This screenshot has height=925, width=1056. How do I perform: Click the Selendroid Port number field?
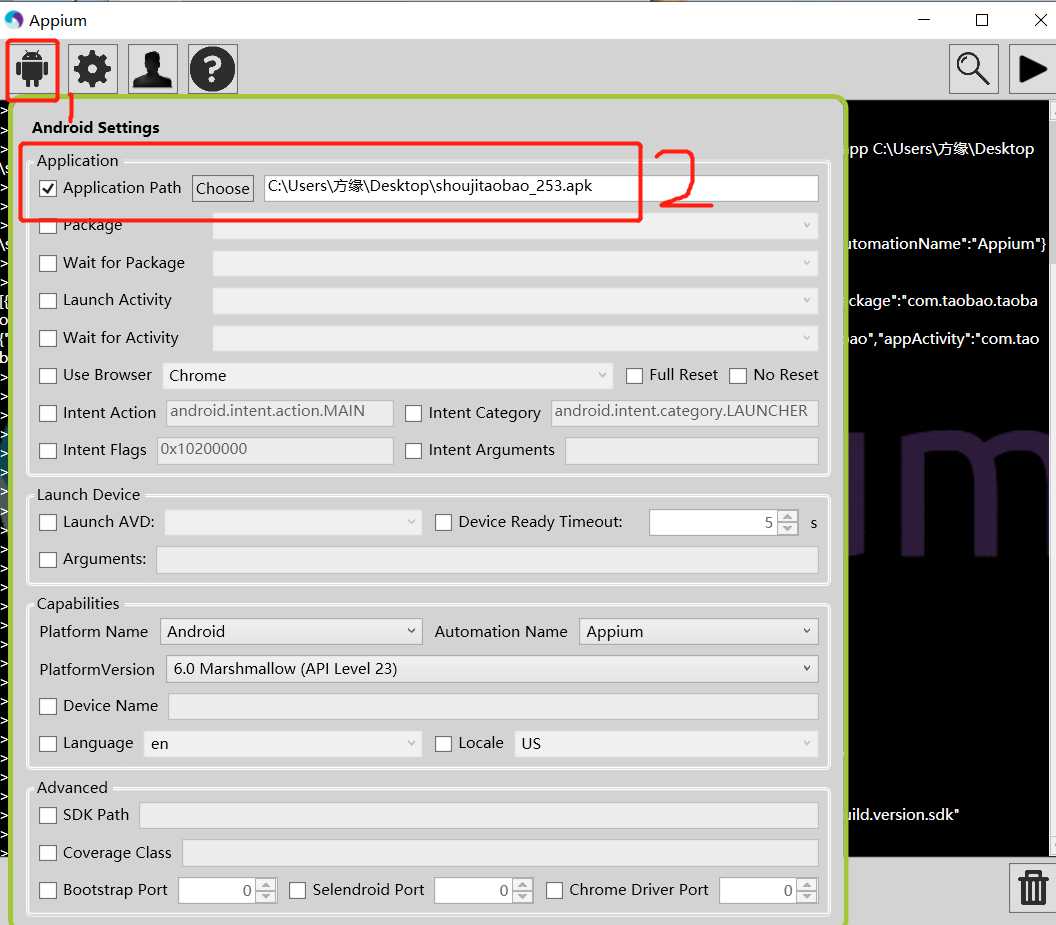(x=473, y=891)
